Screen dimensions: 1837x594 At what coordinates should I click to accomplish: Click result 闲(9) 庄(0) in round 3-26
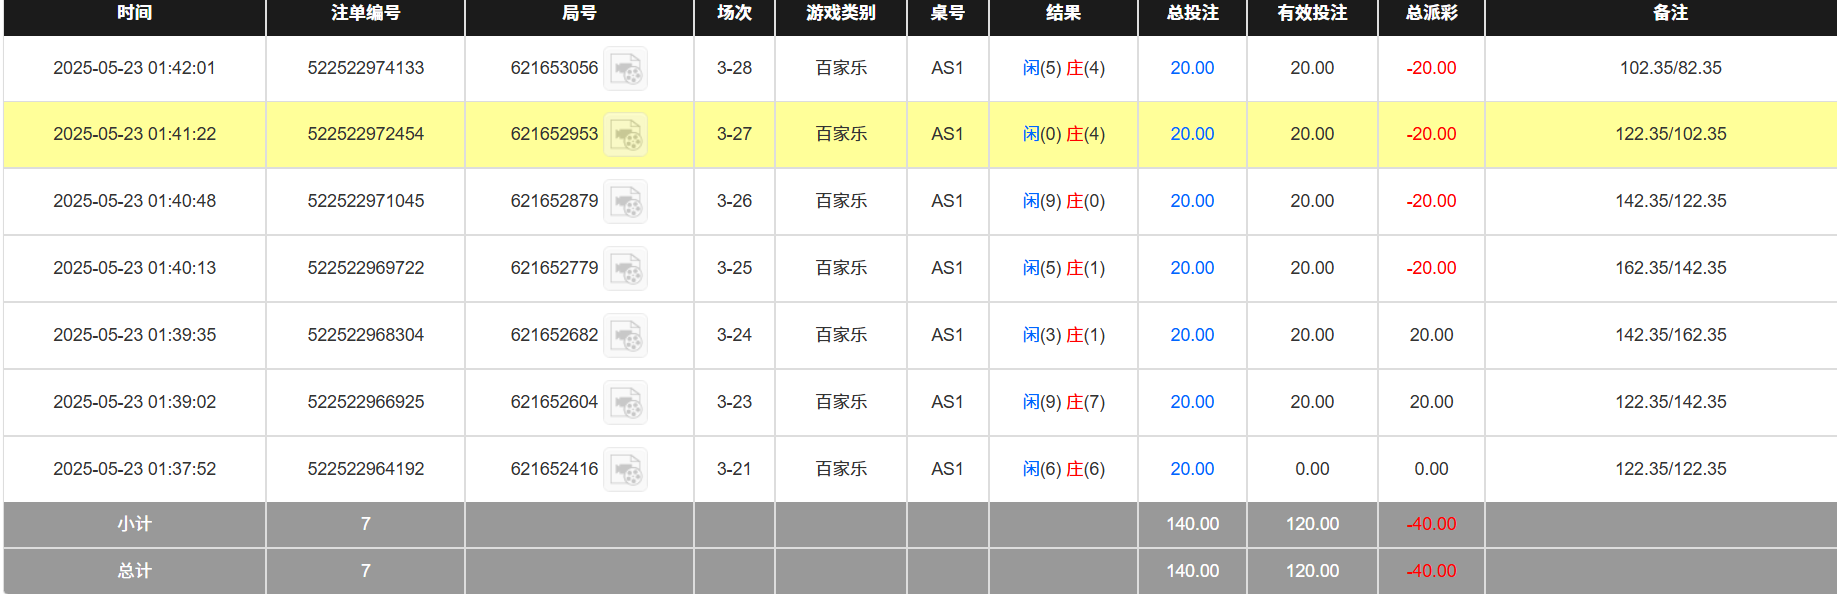[x=1063, y=201]
